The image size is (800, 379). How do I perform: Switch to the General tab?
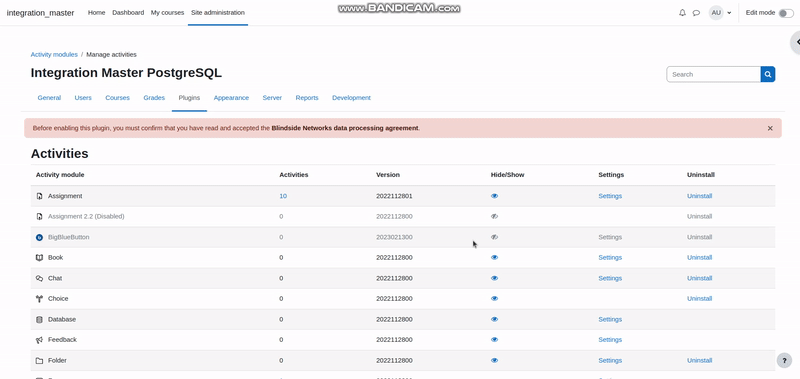pos(49,98)
